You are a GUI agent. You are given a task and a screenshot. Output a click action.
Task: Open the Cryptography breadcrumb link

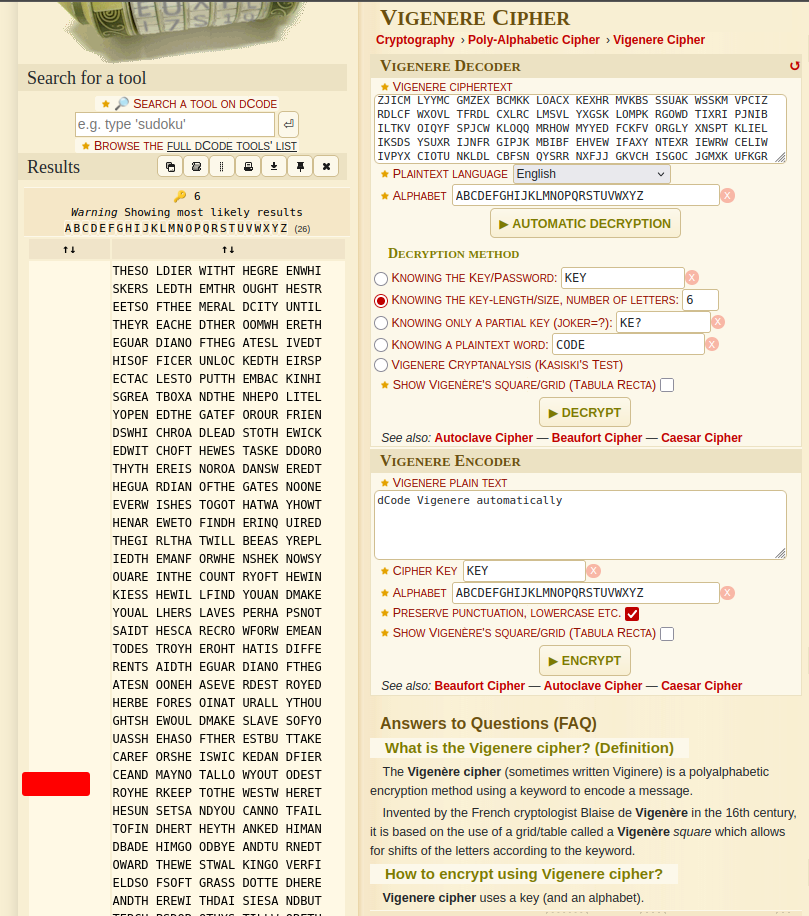(x=415, y=40)
